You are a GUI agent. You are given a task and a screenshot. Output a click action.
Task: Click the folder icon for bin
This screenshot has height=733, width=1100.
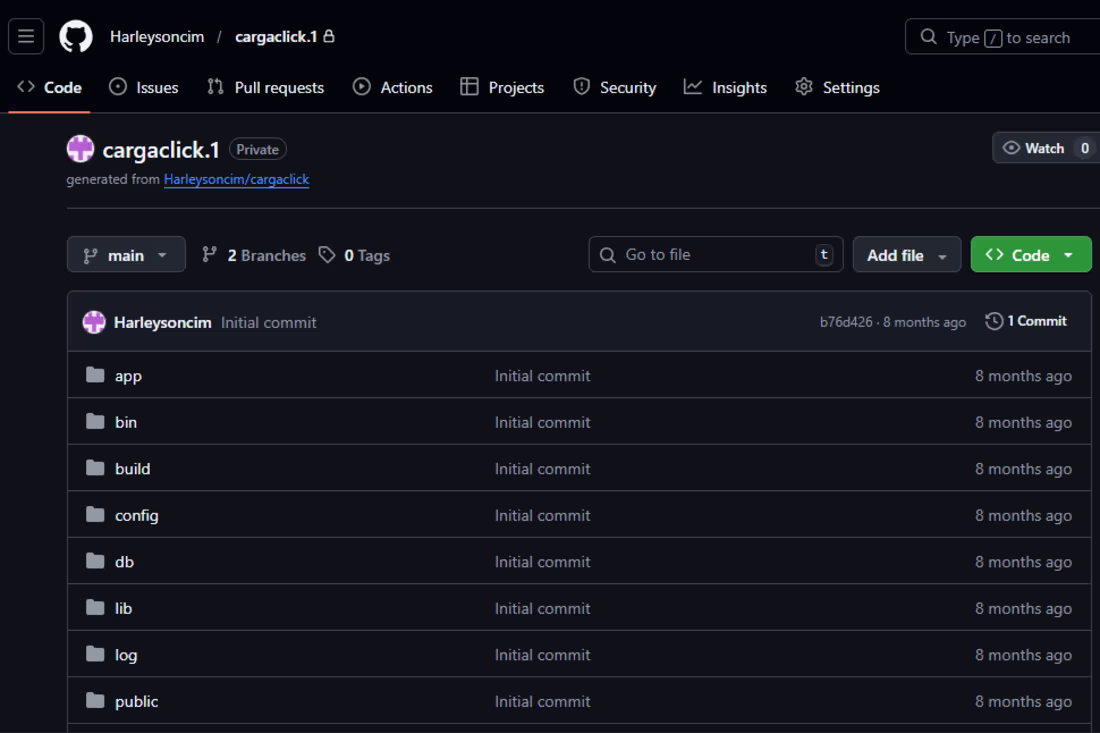tap(95, 422)
